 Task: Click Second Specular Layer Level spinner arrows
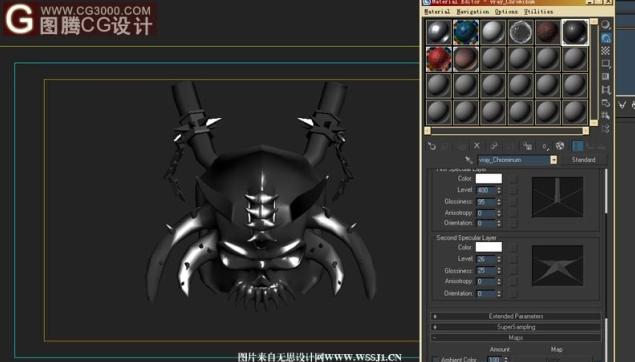[x=499, y=259]
